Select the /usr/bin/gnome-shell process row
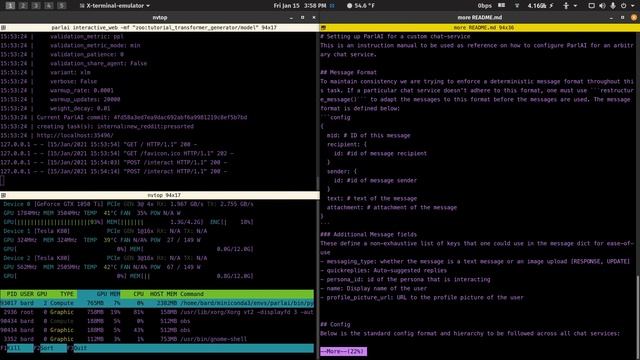Viewport: 640px width, 360px height. 157,339
